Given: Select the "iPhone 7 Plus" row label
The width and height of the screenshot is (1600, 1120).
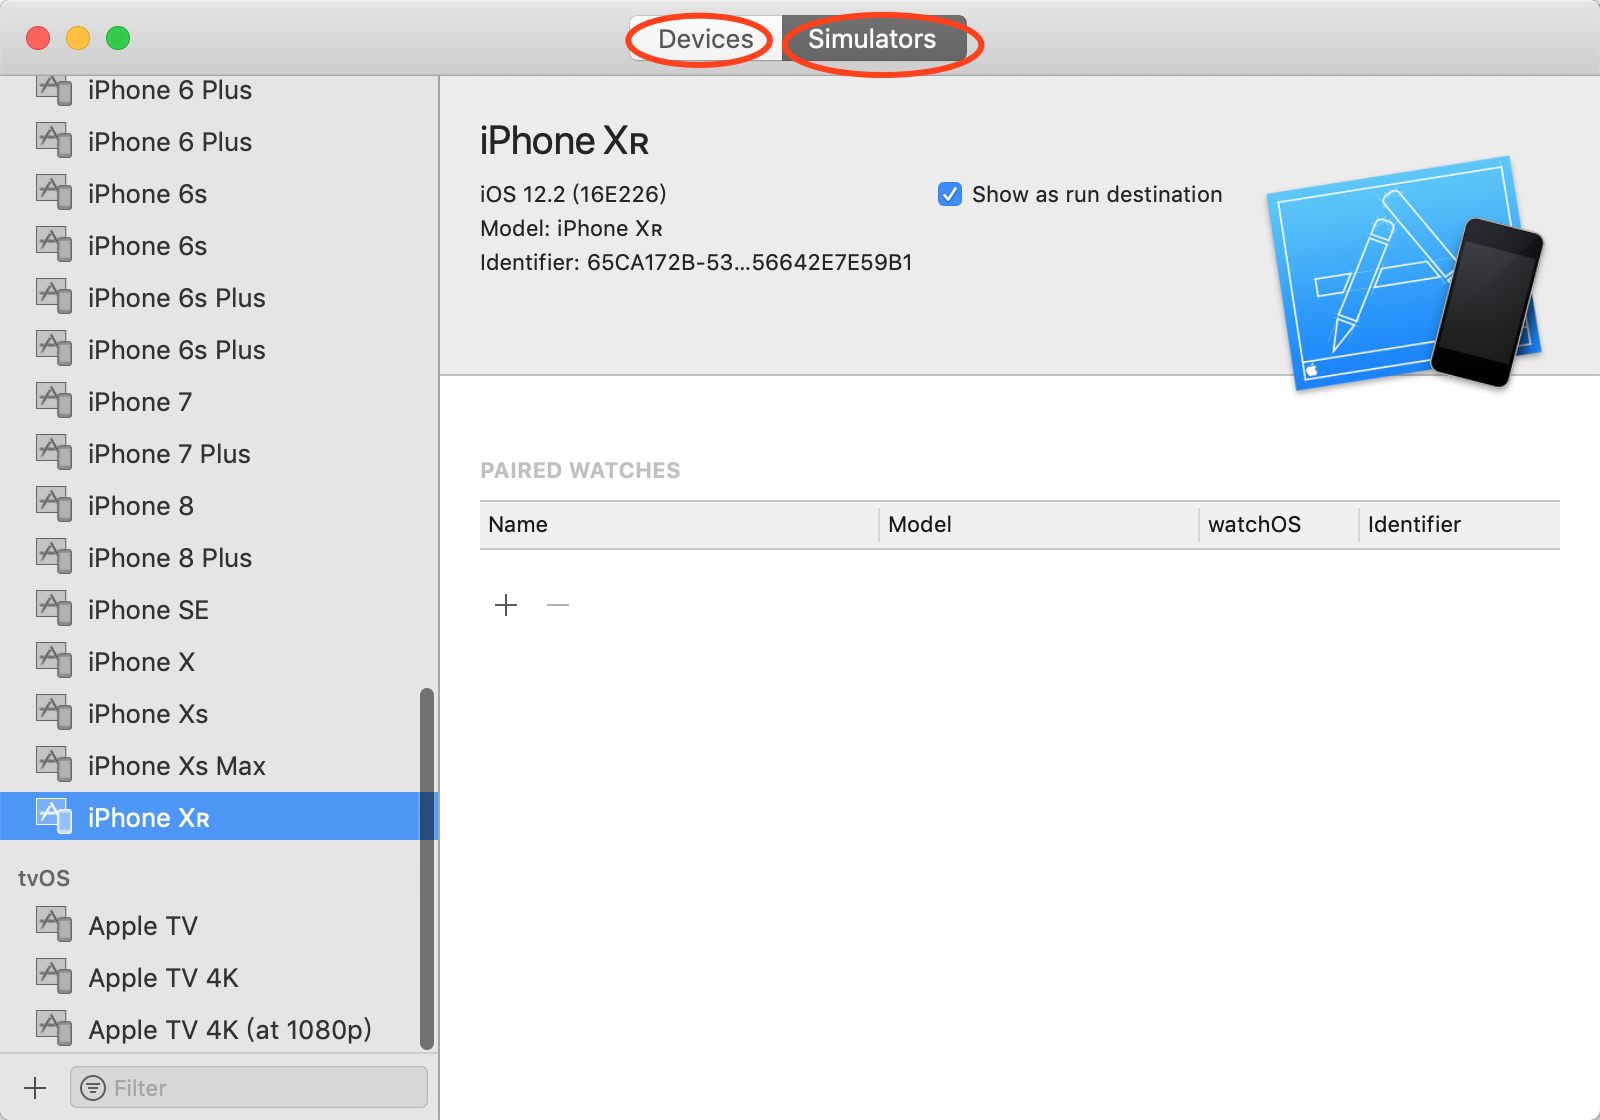Looking at the screenshot, I should (169, 454).
